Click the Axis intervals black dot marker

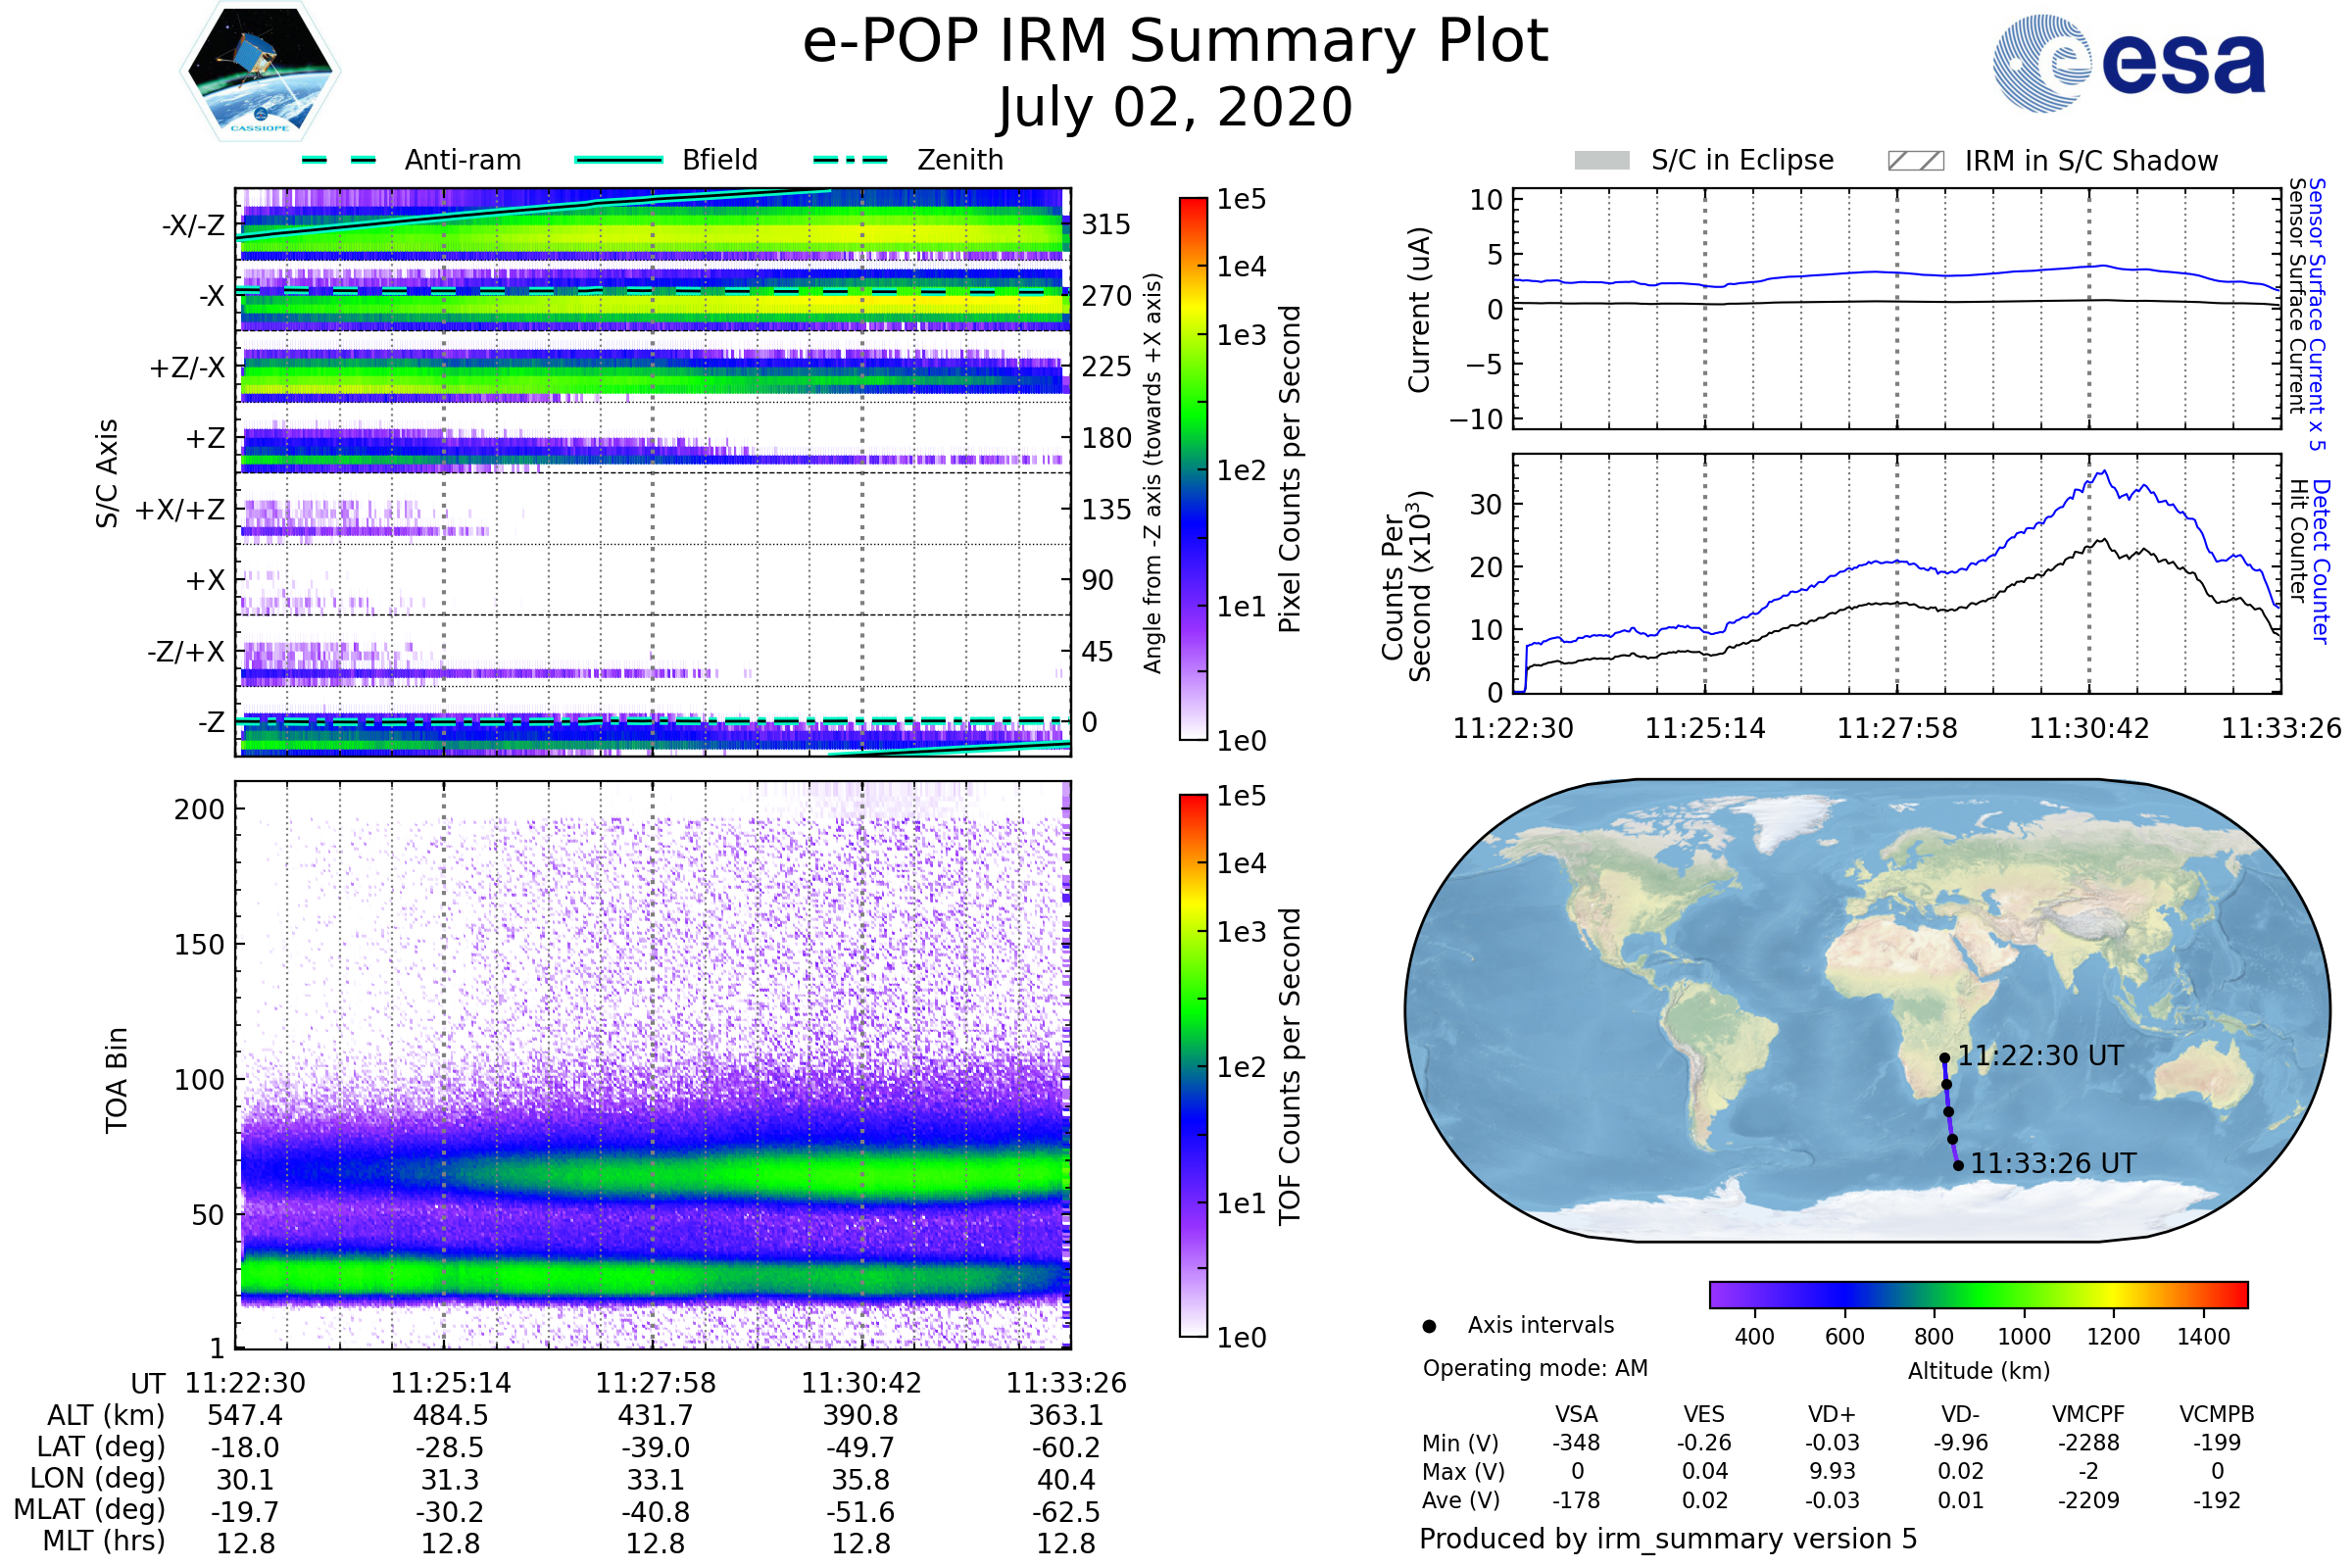click(x=1429, y=1326)
